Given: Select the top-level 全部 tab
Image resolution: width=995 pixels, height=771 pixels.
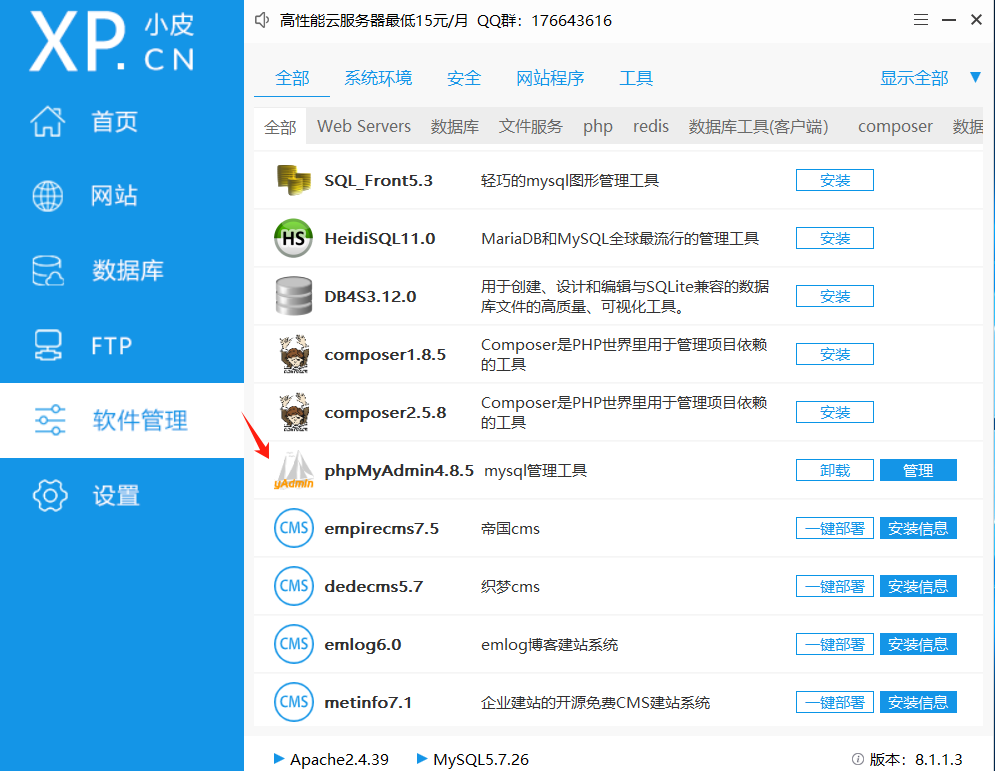Looking at the screenshot, I should (x=292, y=78).
